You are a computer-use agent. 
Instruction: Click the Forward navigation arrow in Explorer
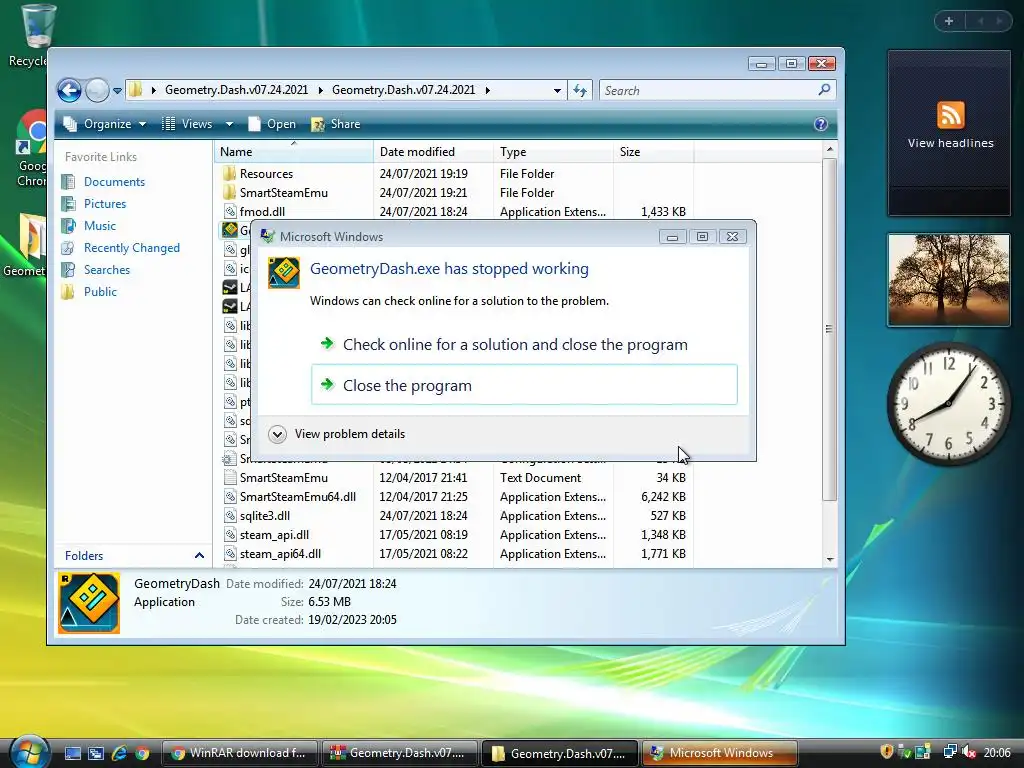pyautogui.click(x=97, y=90)
